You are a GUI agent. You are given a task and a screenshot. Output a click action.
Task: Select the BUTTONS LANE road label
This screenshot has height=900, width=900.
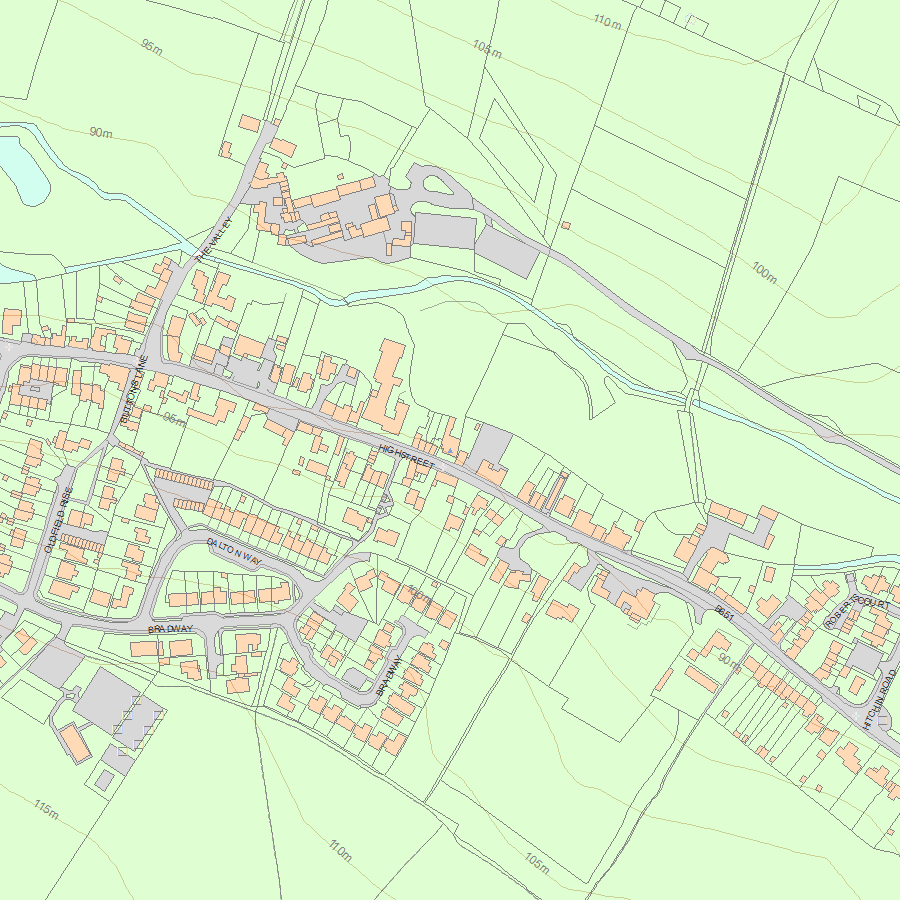pos(134,390)
